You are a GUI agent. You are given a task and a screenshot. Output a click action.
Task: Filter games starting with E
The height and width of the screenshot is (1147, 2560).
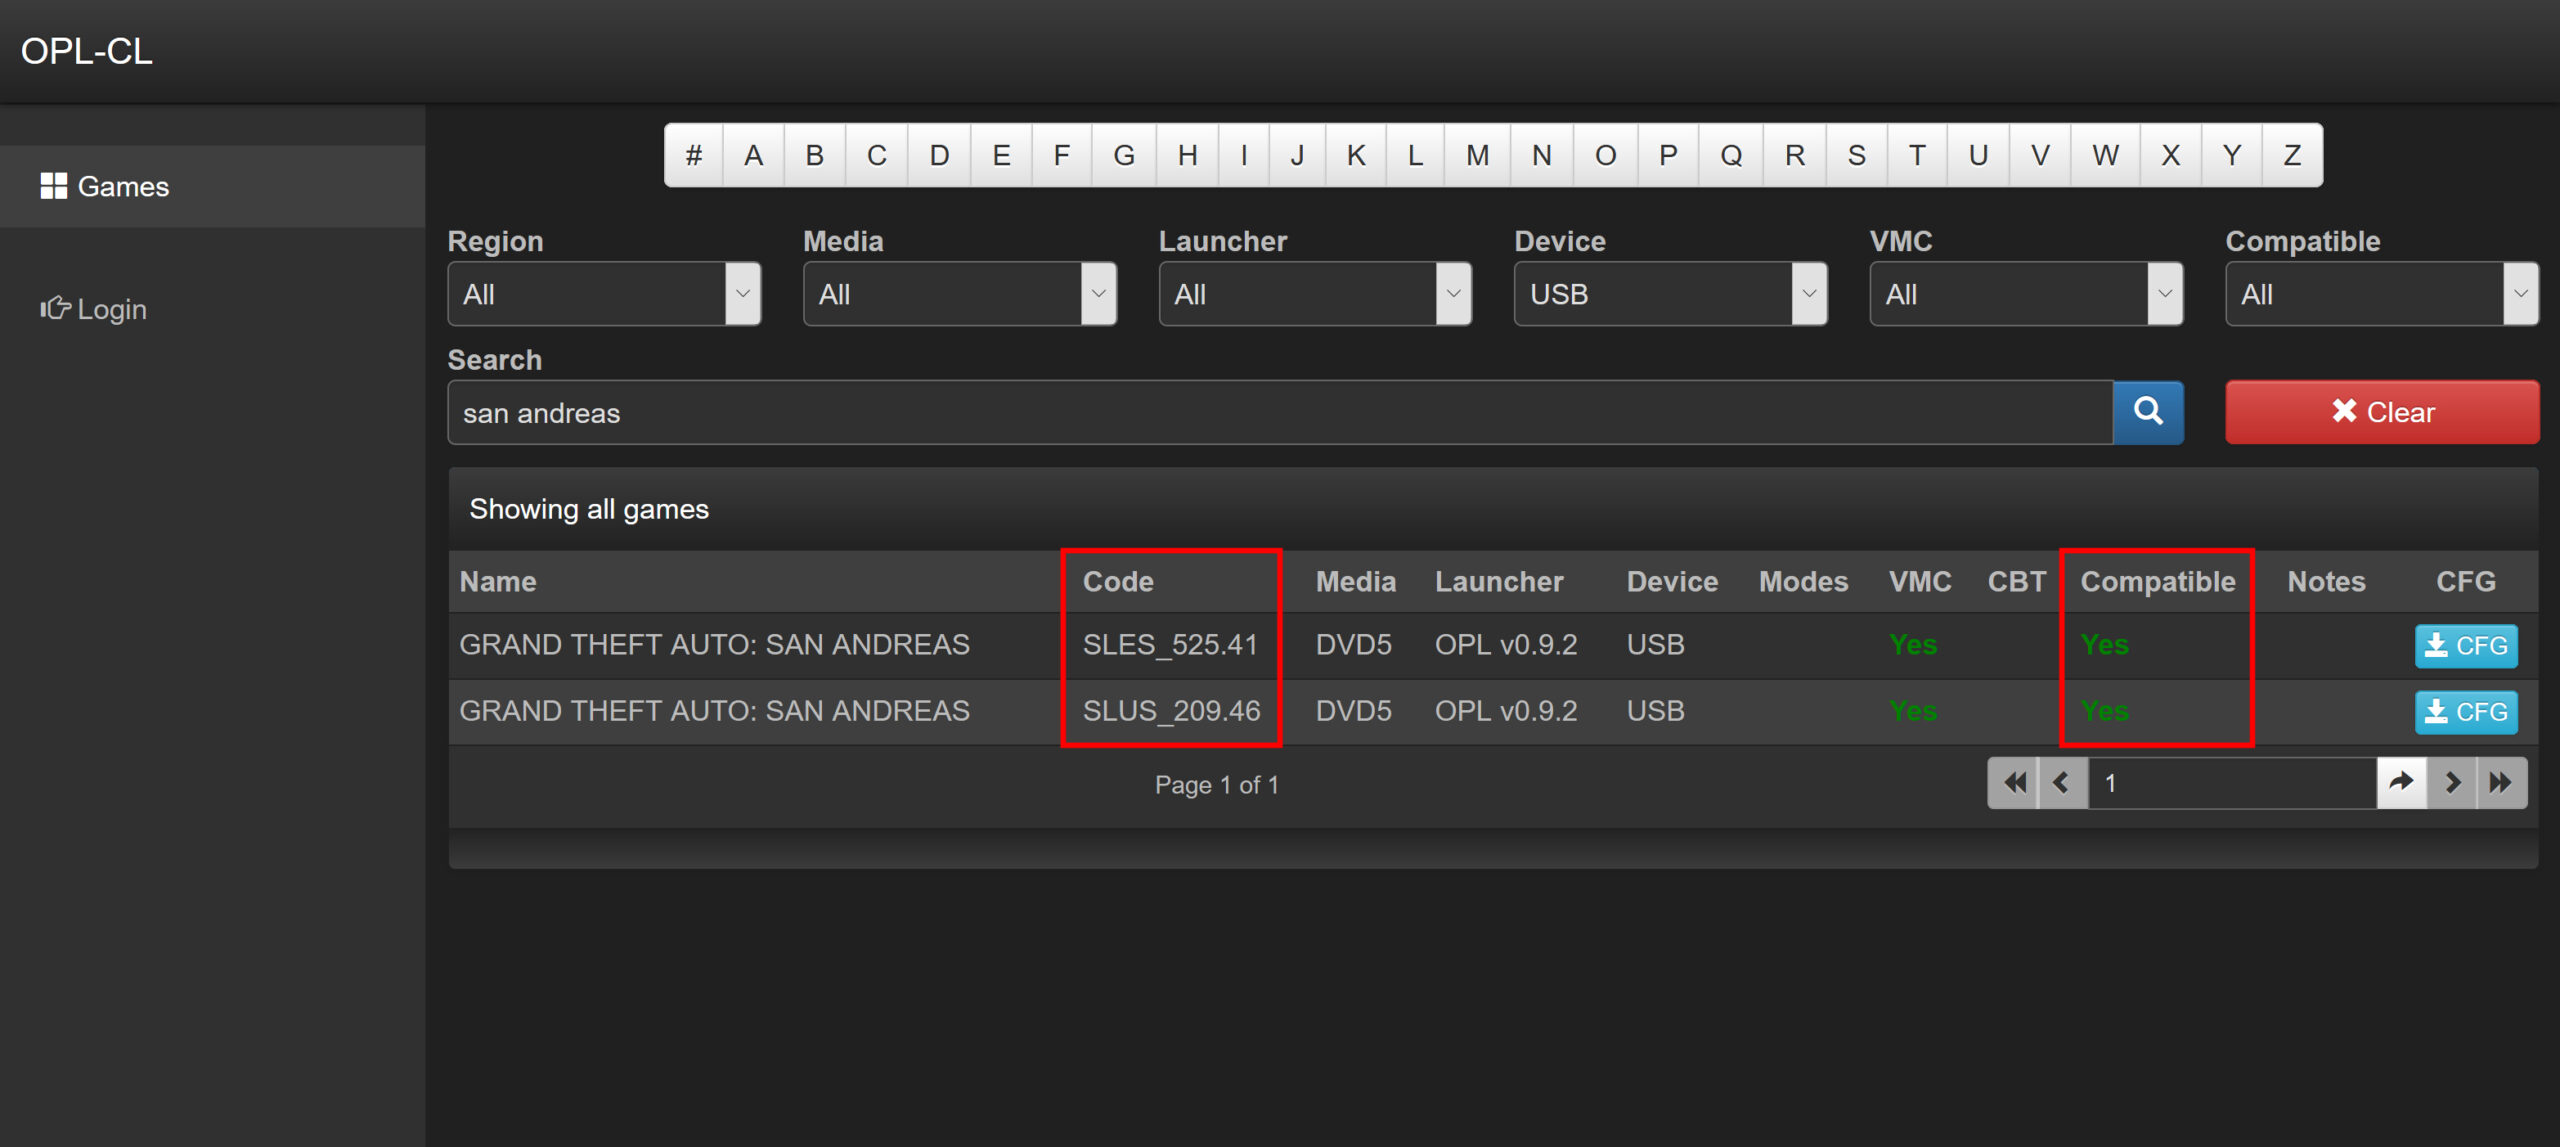click(x=1001, y=155)
